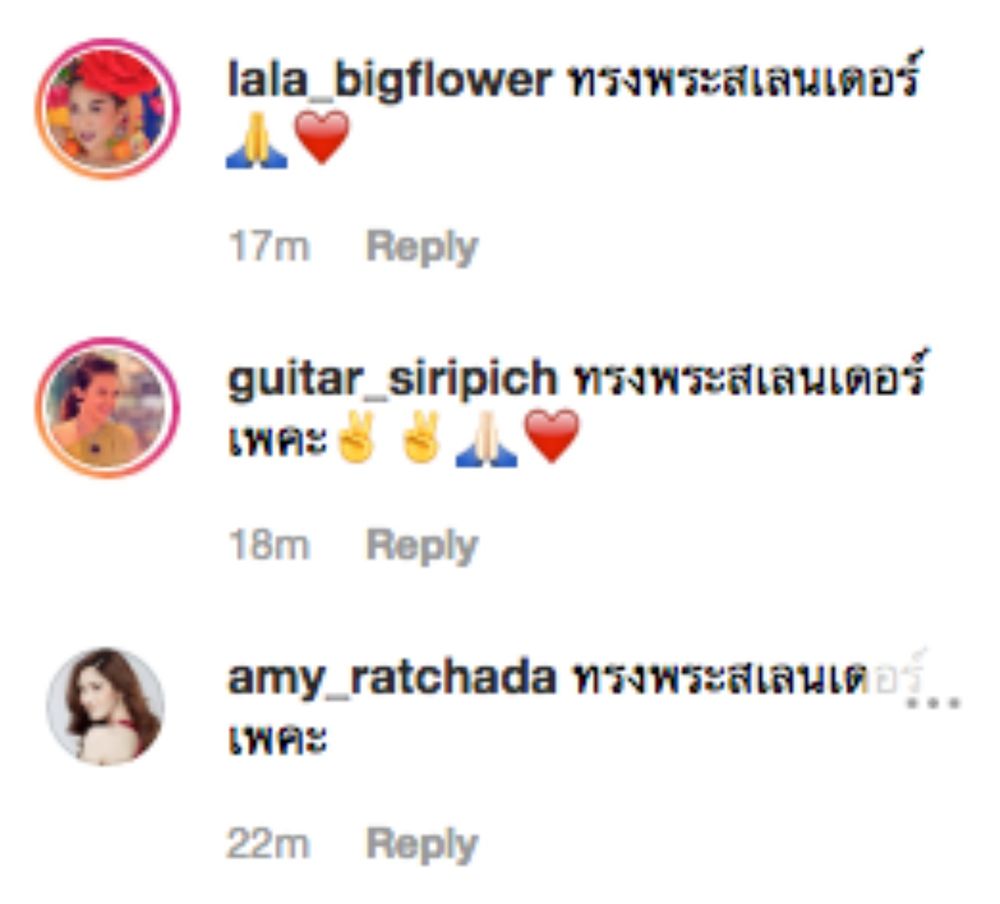Reply to amy_ratchada's 22m comment
Viewport: 1000px width, 904px height.
pyautogui.click(x=422, y=845)
